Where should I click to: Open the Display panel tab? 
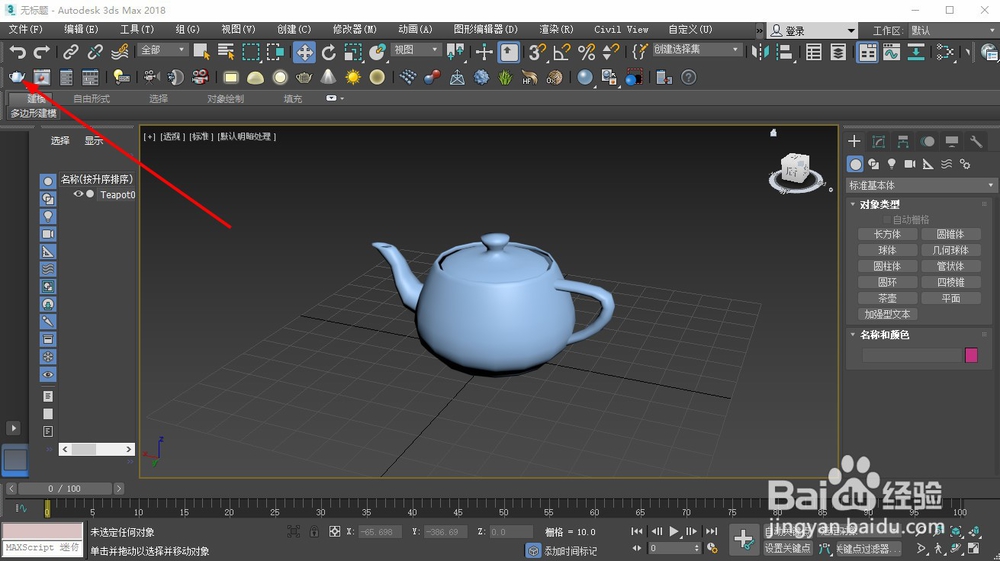(x=952, y=141)
